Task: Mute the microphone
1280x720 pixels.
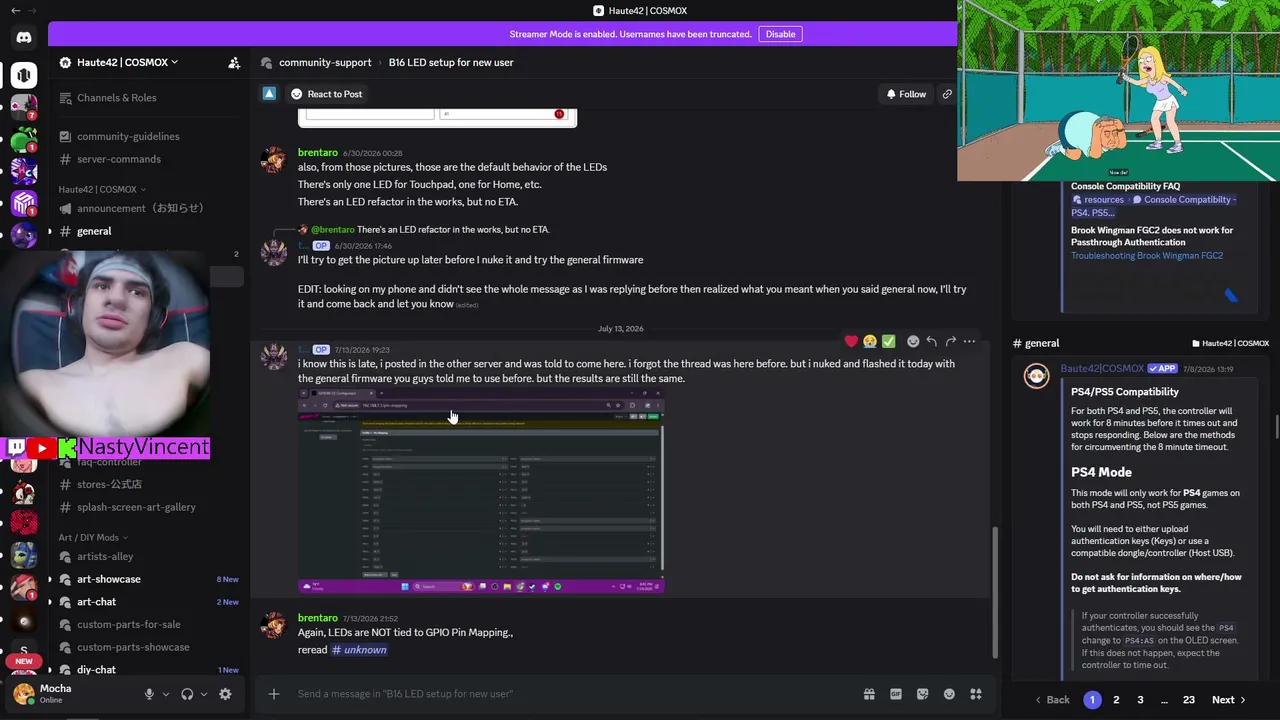Action: [x=149, y=694]
